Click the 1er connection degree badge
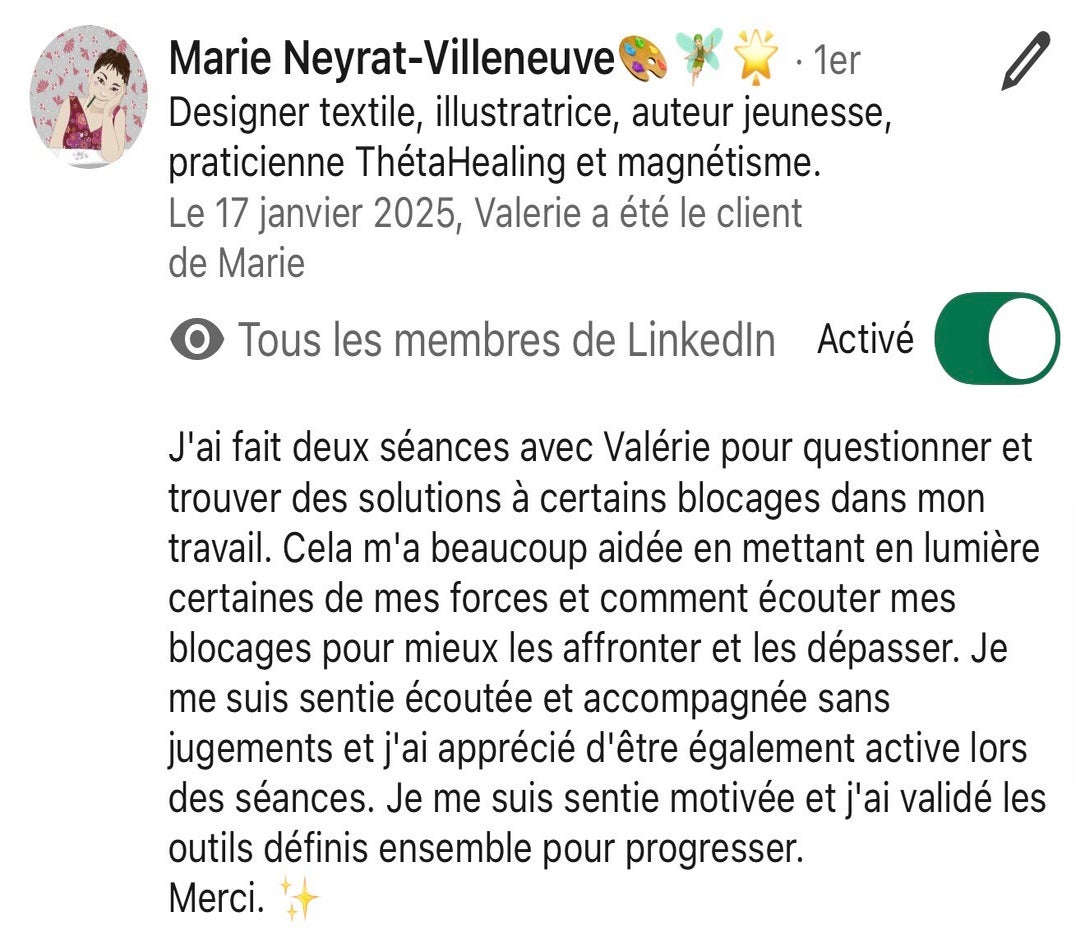 click(836, 62)
